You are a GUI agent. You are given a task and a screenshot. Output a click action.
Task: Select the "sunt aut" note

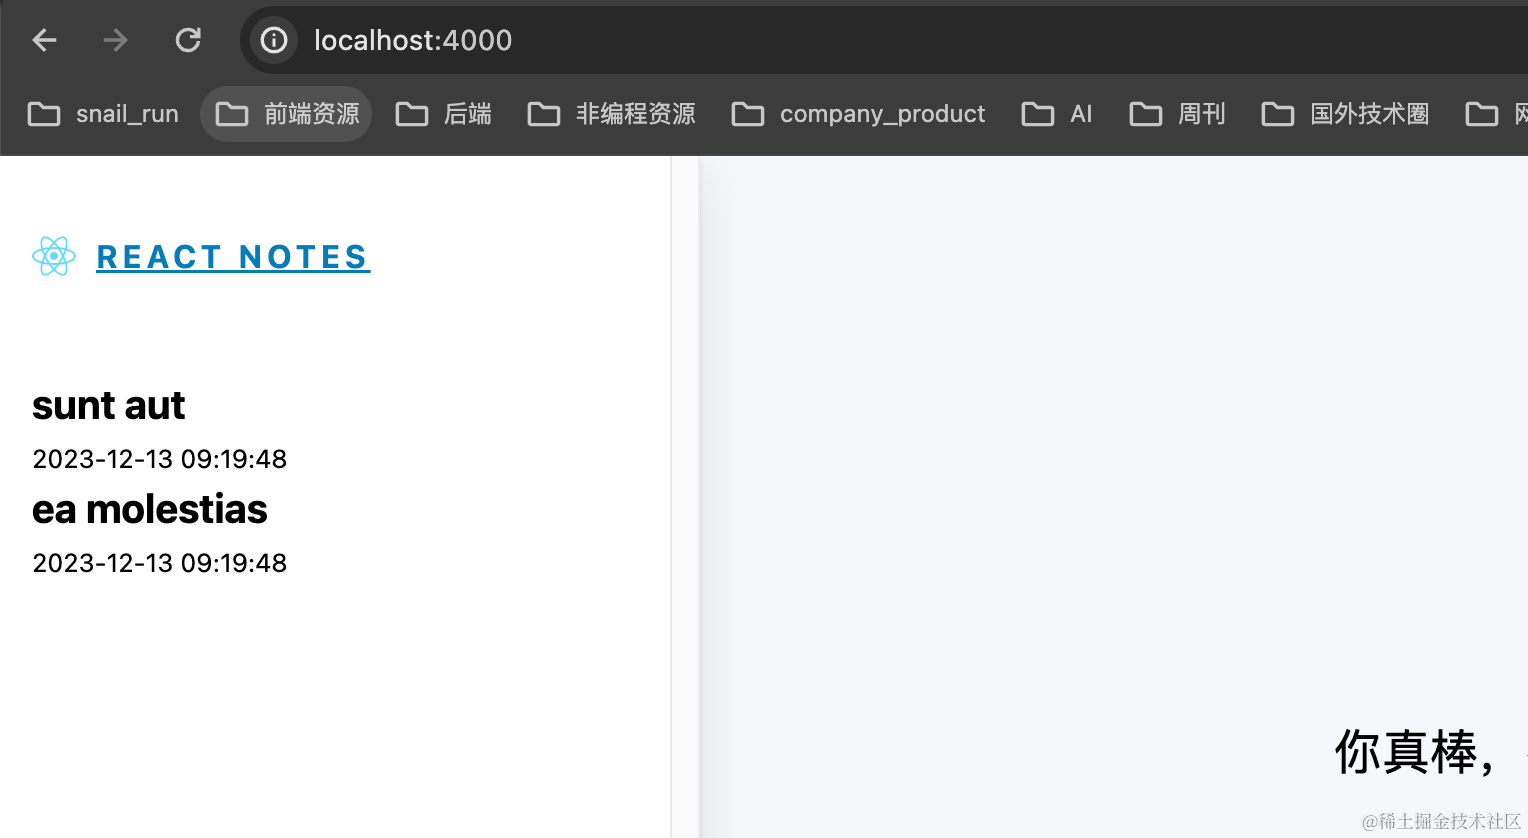pyautogui.click(x=108, y=406)
